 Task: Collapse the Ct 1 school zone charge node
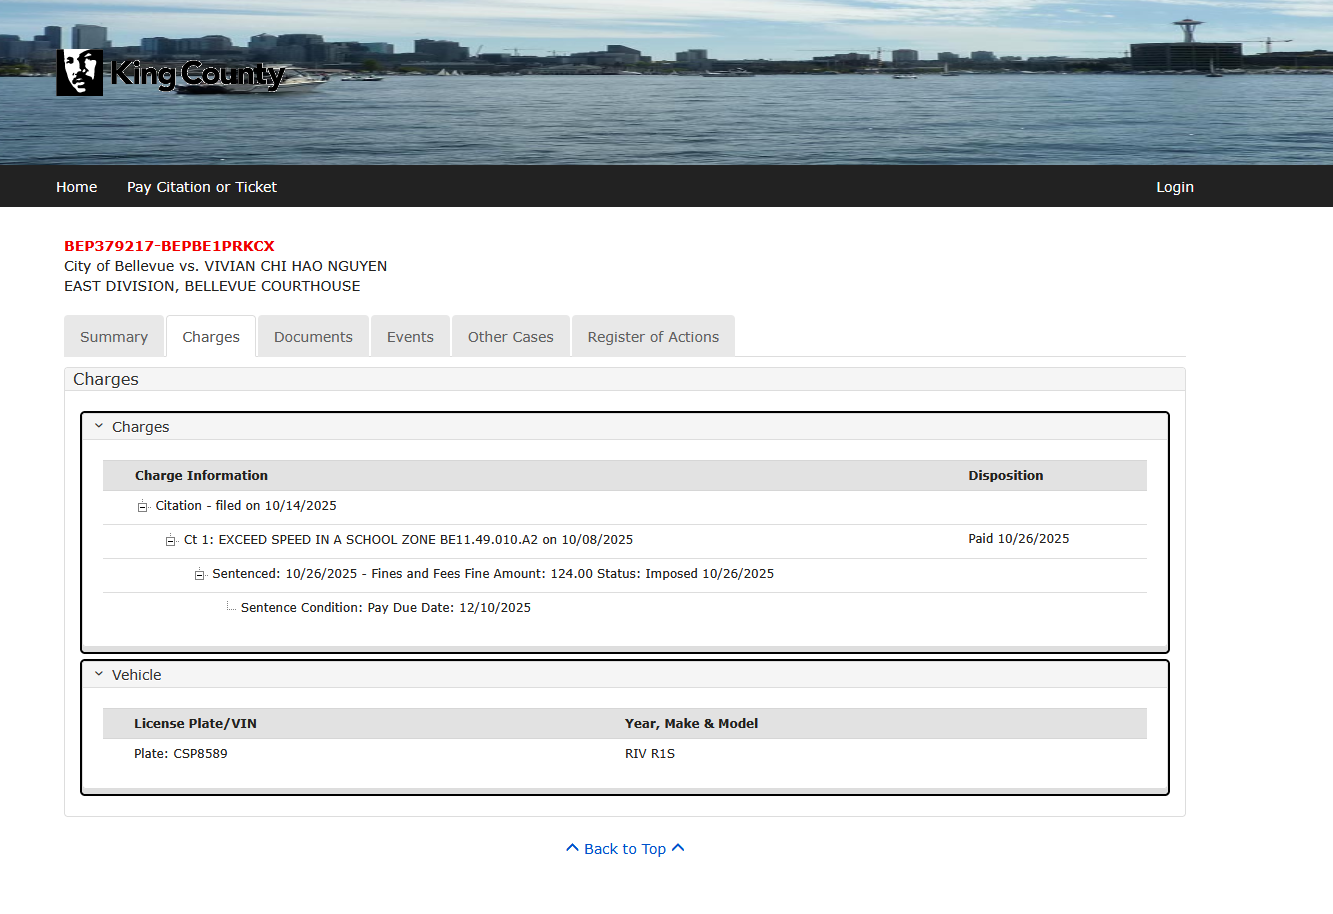pyautogui.click(x=171, y=541)
